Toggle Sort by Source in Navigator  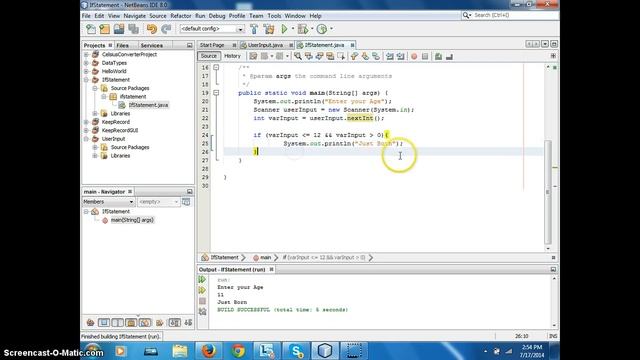(x=188, y=323)
